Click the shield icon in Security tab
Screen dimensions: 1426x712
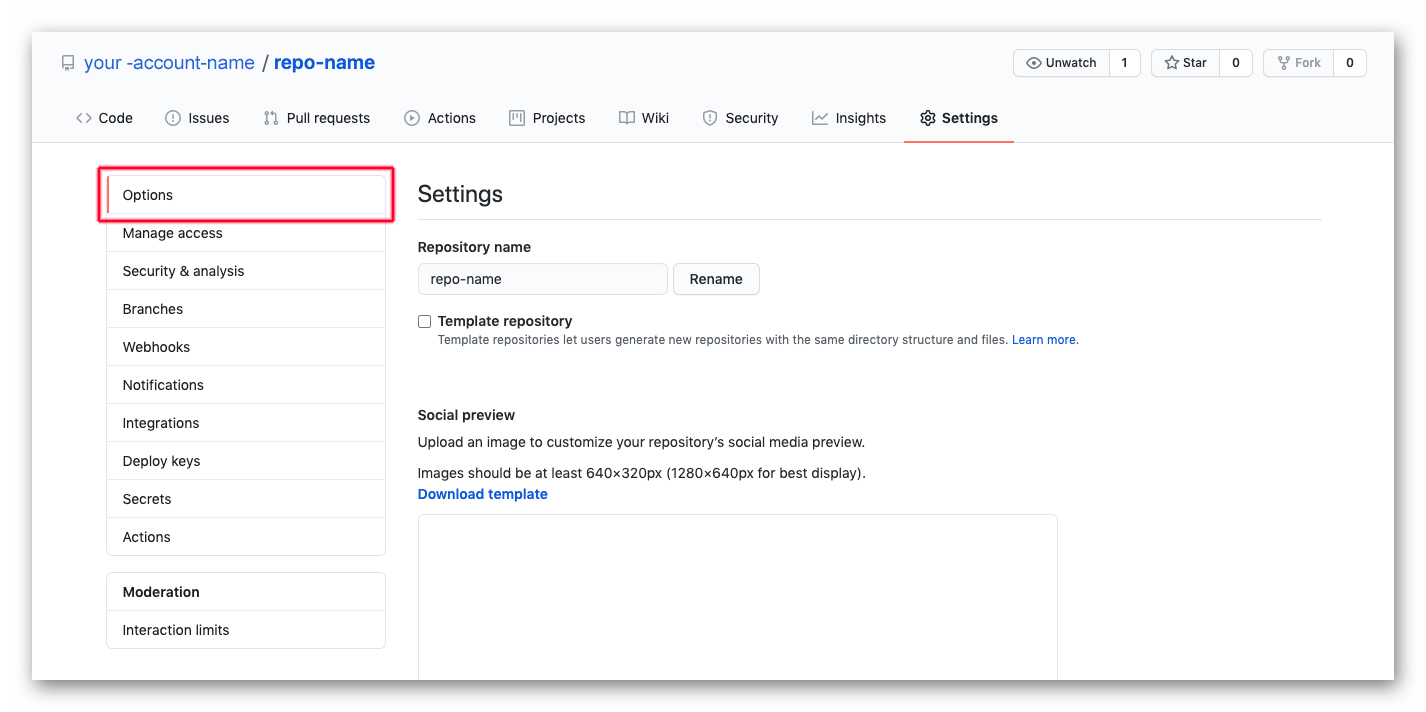pyautogui.click(x=710, y=118)
